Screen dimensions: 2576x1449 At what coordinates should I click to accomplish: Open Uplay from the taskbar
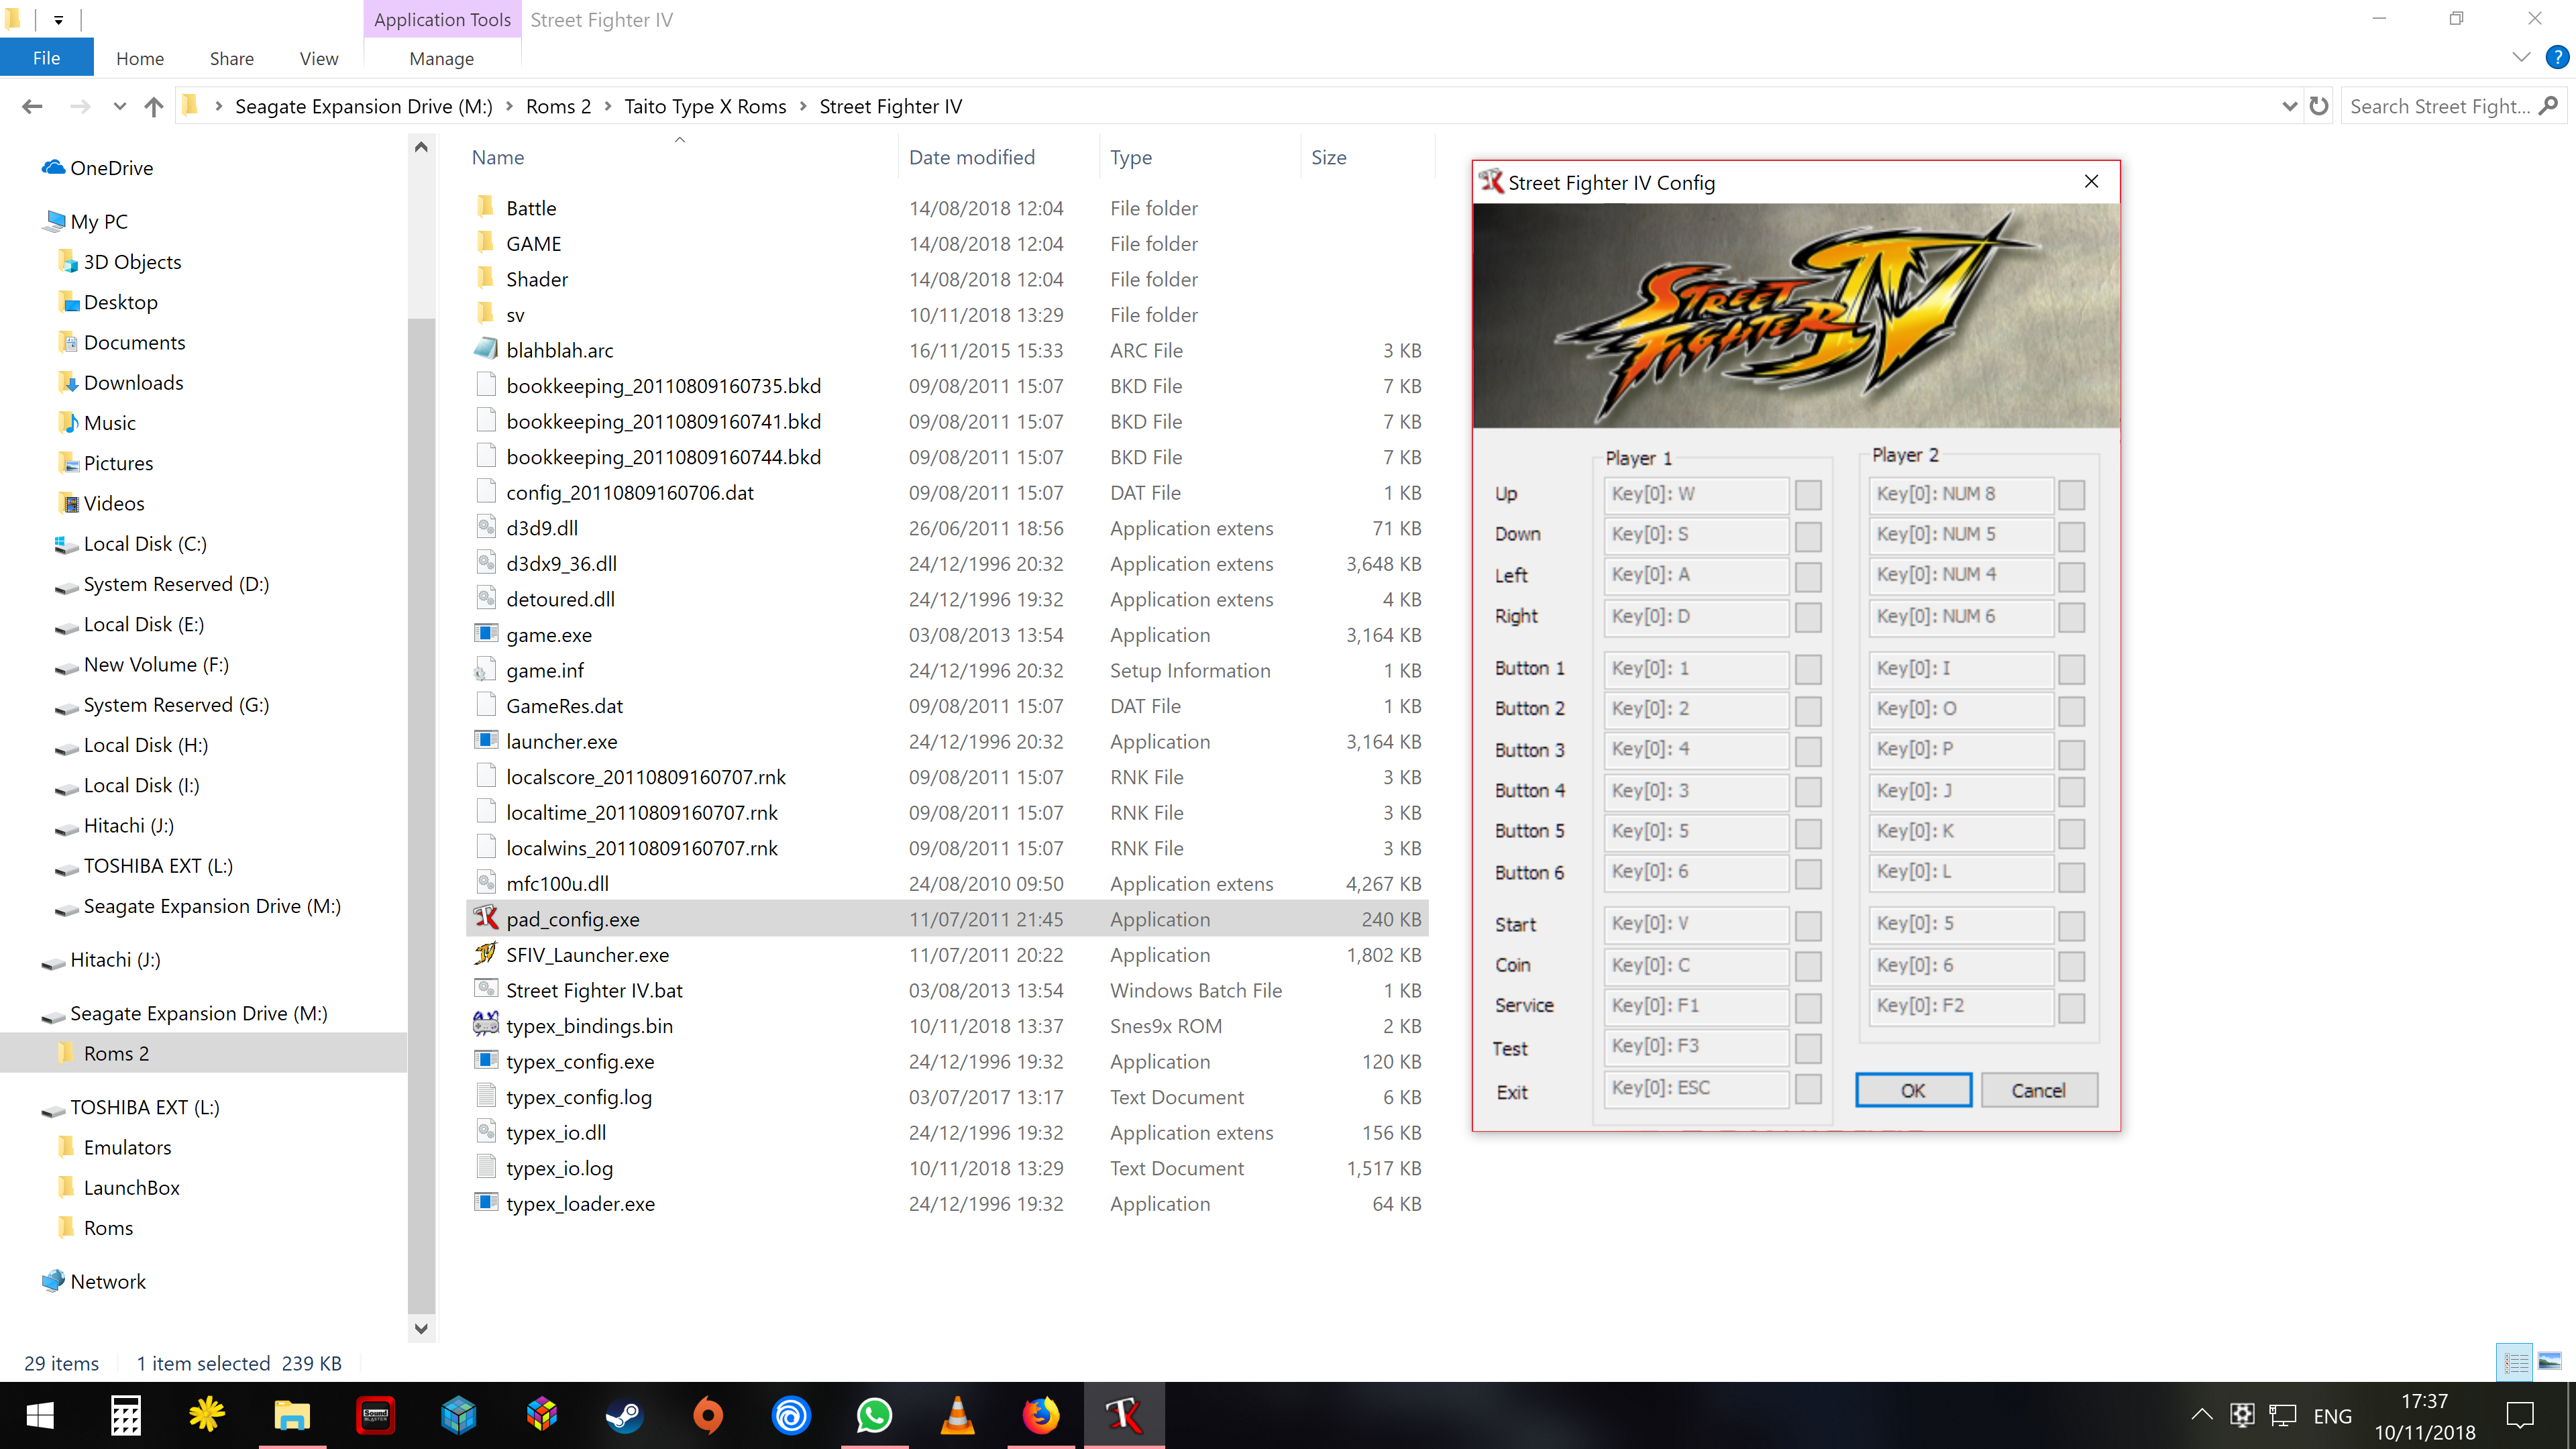click(791, 1415)
